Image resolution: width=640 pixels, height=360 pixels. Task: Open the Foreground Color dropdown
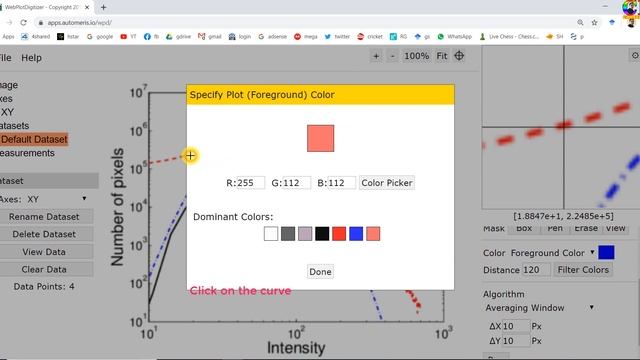tap(552, 253)
